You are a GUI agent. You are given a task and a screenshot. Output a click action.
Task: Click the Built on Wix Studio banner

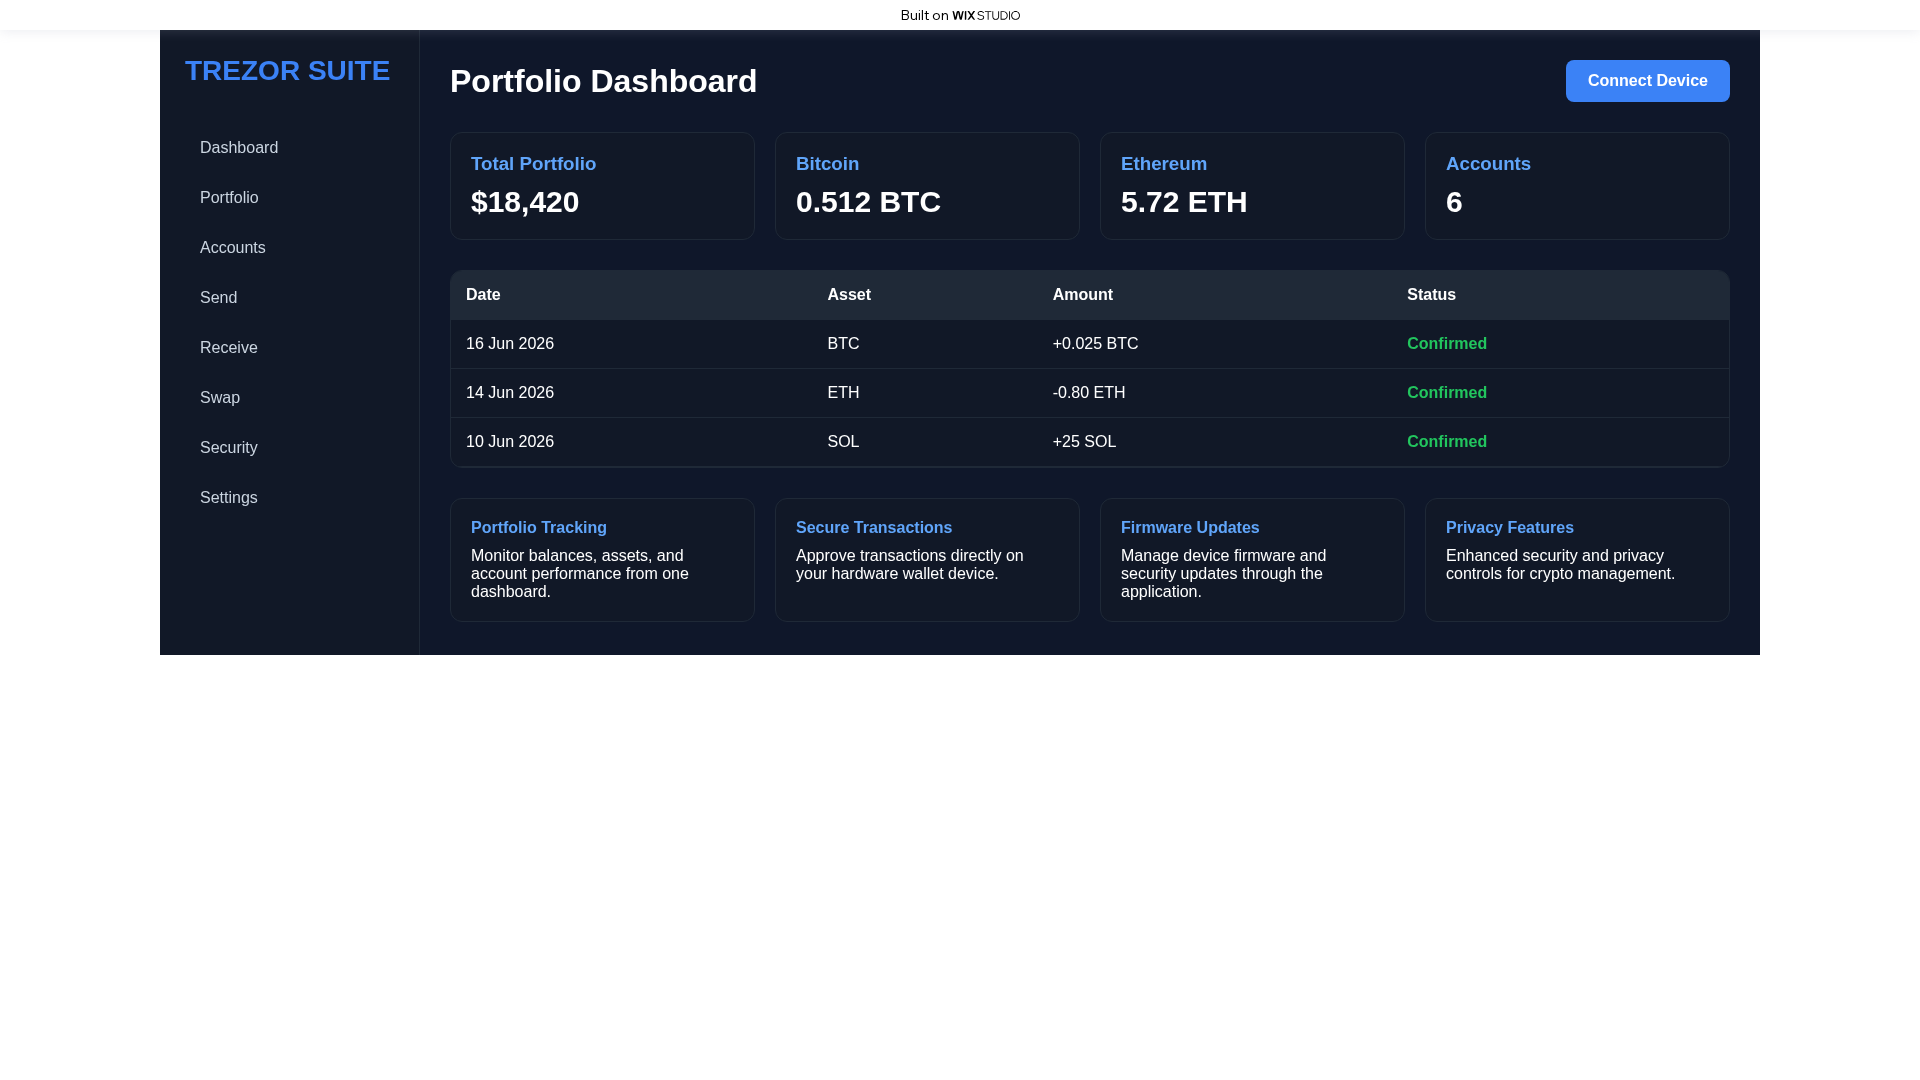[x=960, y=15]
